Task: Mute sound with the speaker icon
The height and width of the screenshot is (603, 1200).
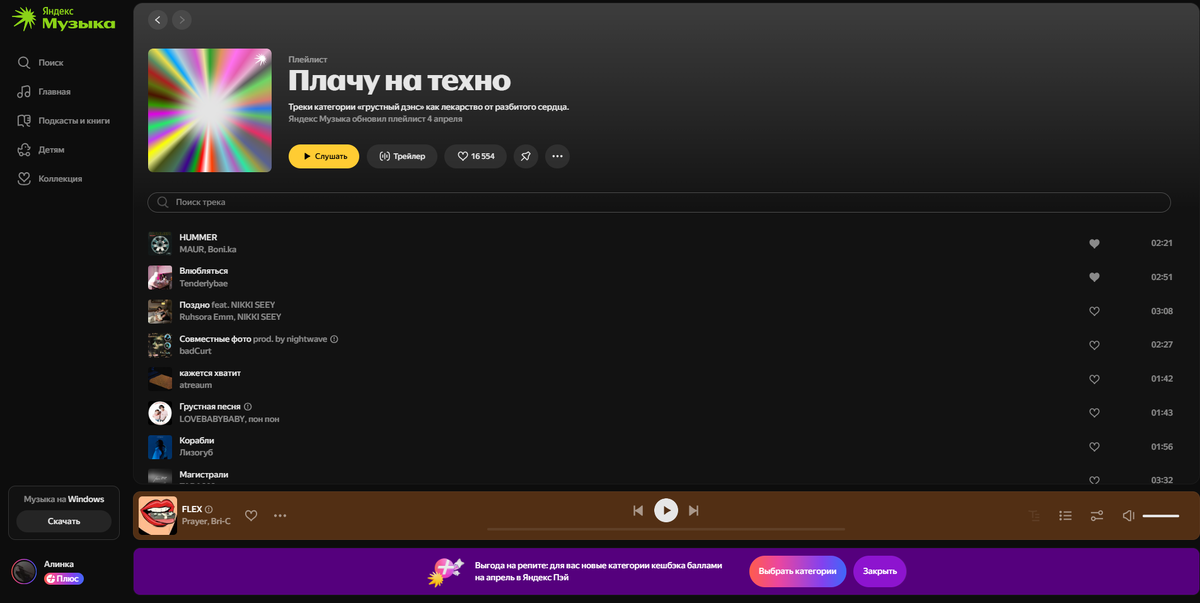Action: click(1128, 516)
